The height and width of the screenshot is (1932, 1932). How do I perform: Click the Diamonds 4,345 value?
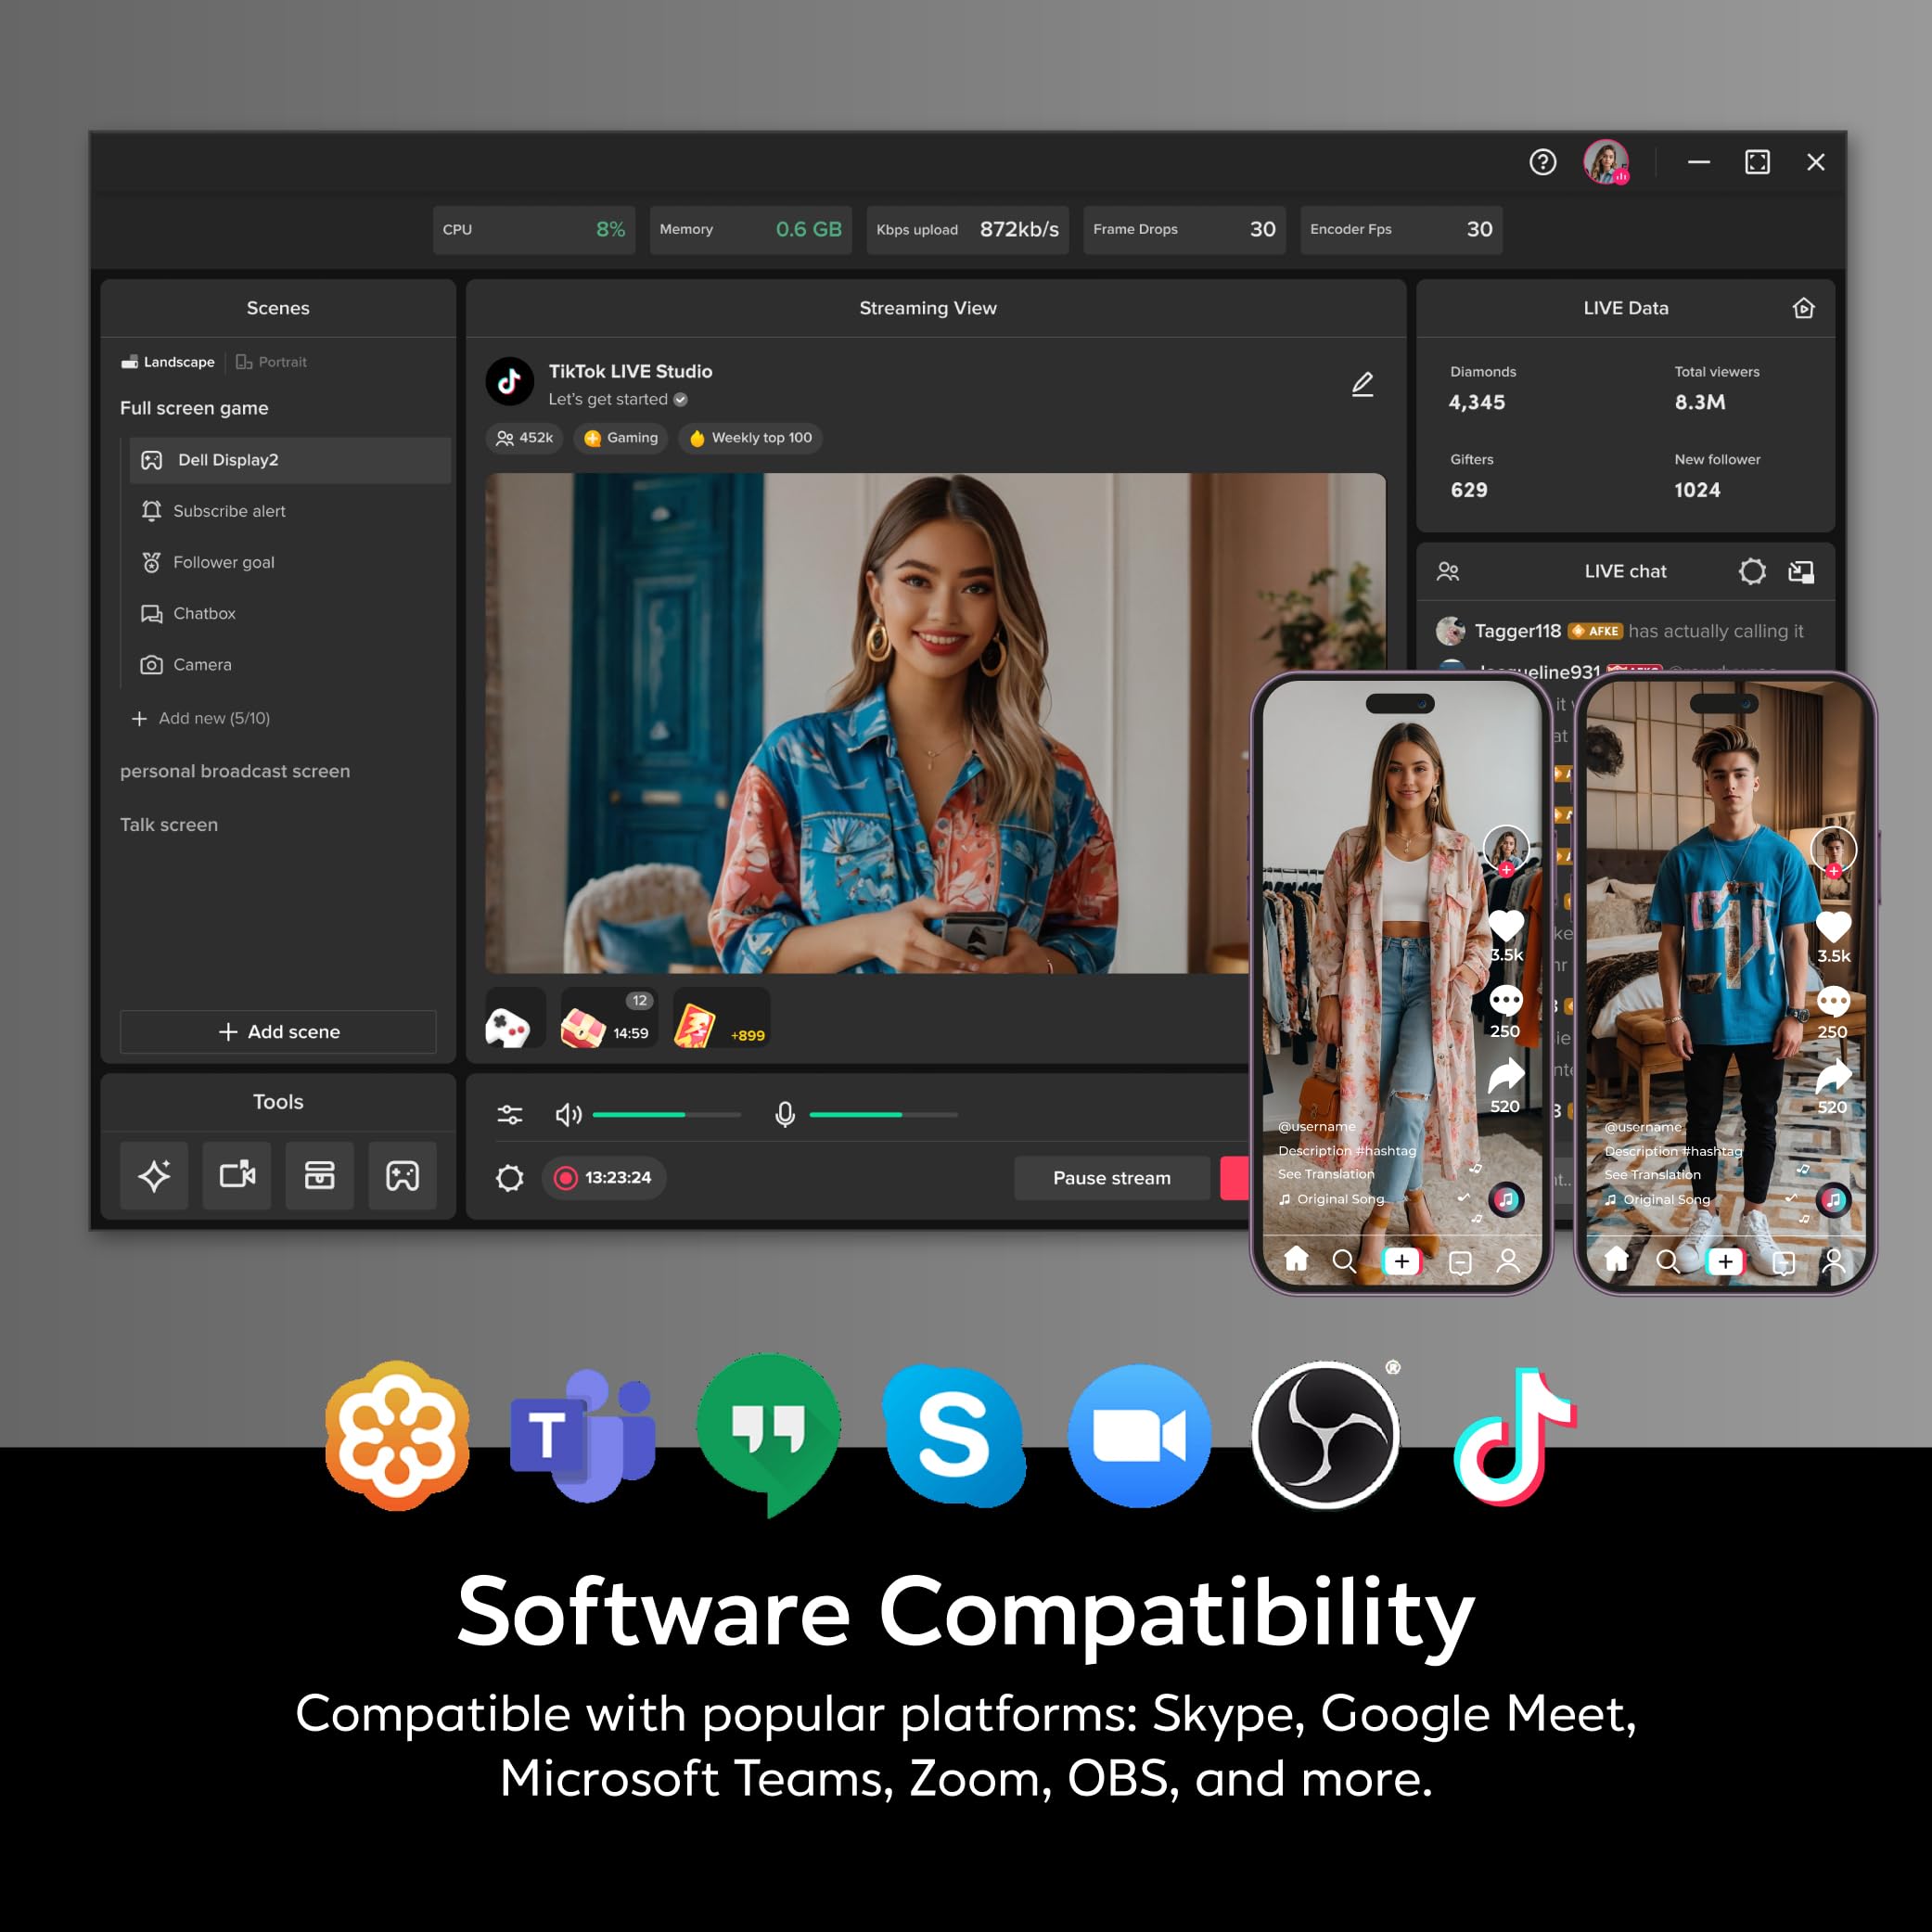[x=1476, y=402]
